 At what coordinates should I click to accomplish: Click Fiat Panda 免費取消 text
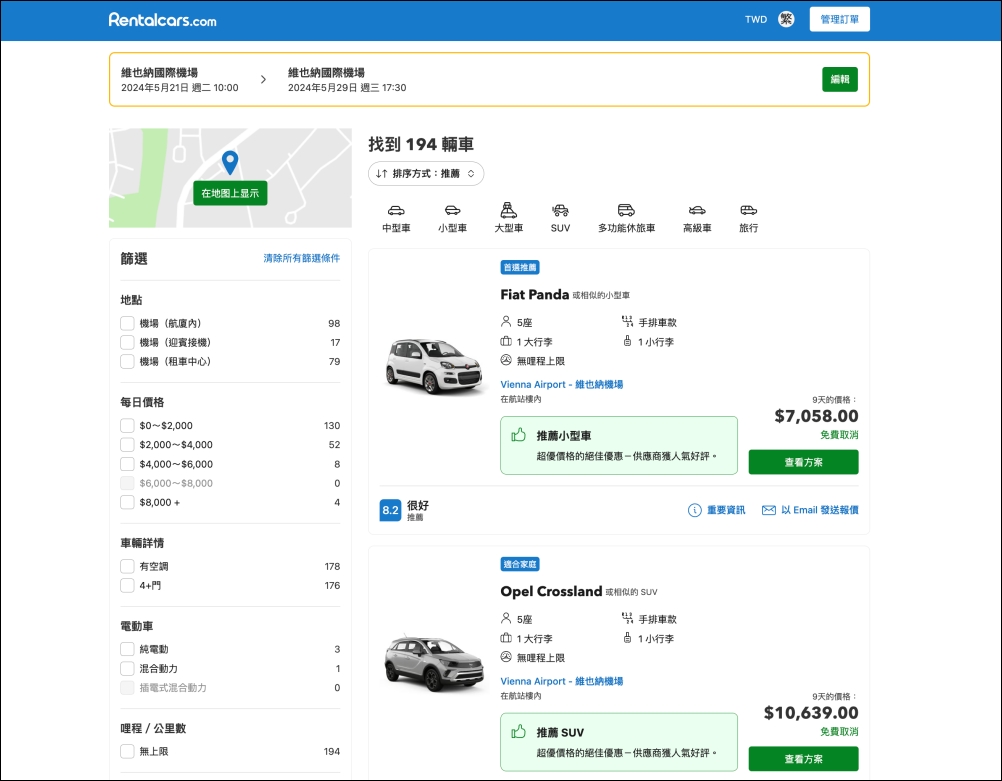point(839,435)
